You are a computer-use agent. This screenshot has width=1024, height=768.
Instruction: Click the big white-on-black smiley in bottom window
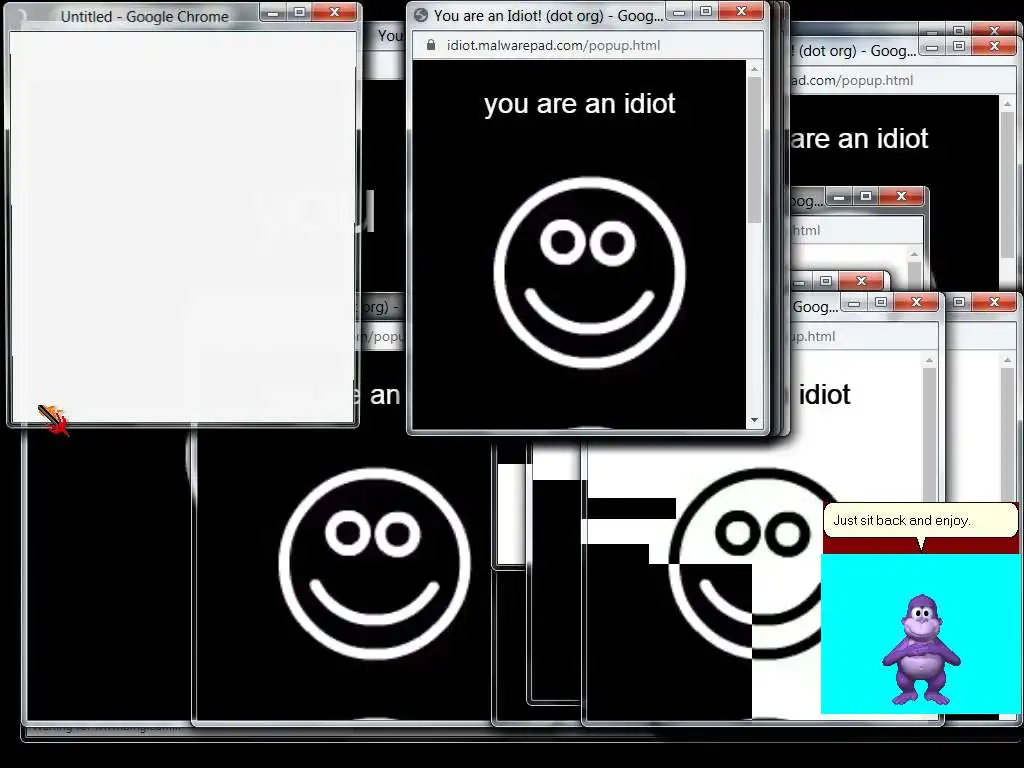pos(374,563)
